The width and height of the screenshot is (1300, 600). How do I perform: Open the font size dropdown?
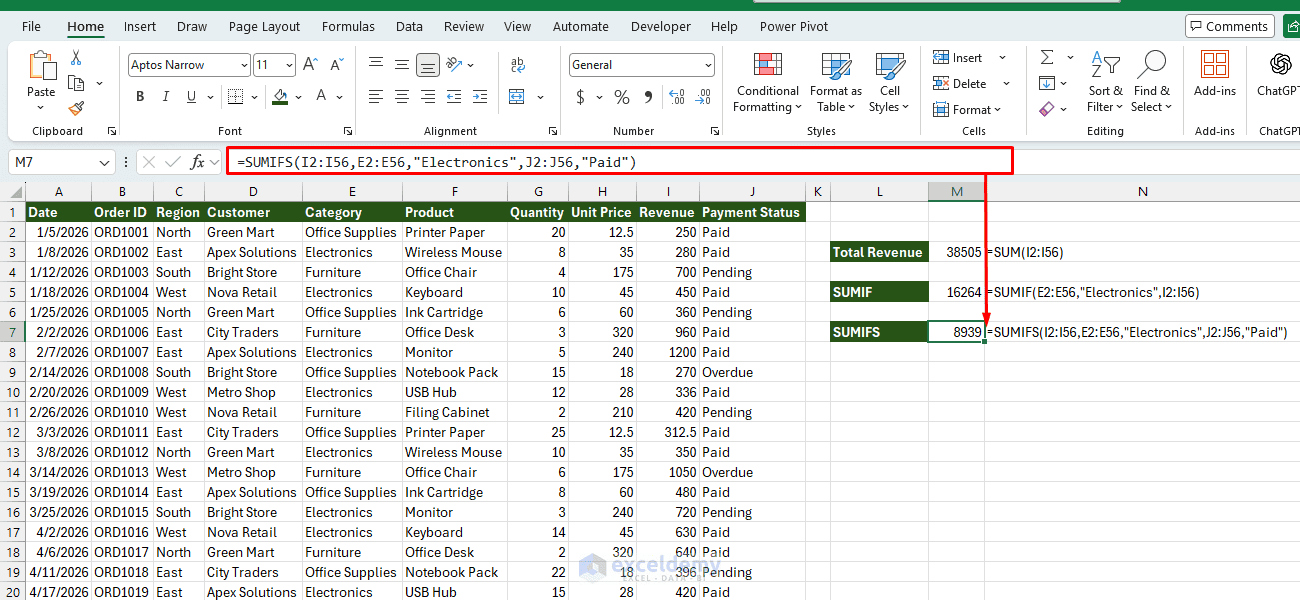[x=288, y=65]
